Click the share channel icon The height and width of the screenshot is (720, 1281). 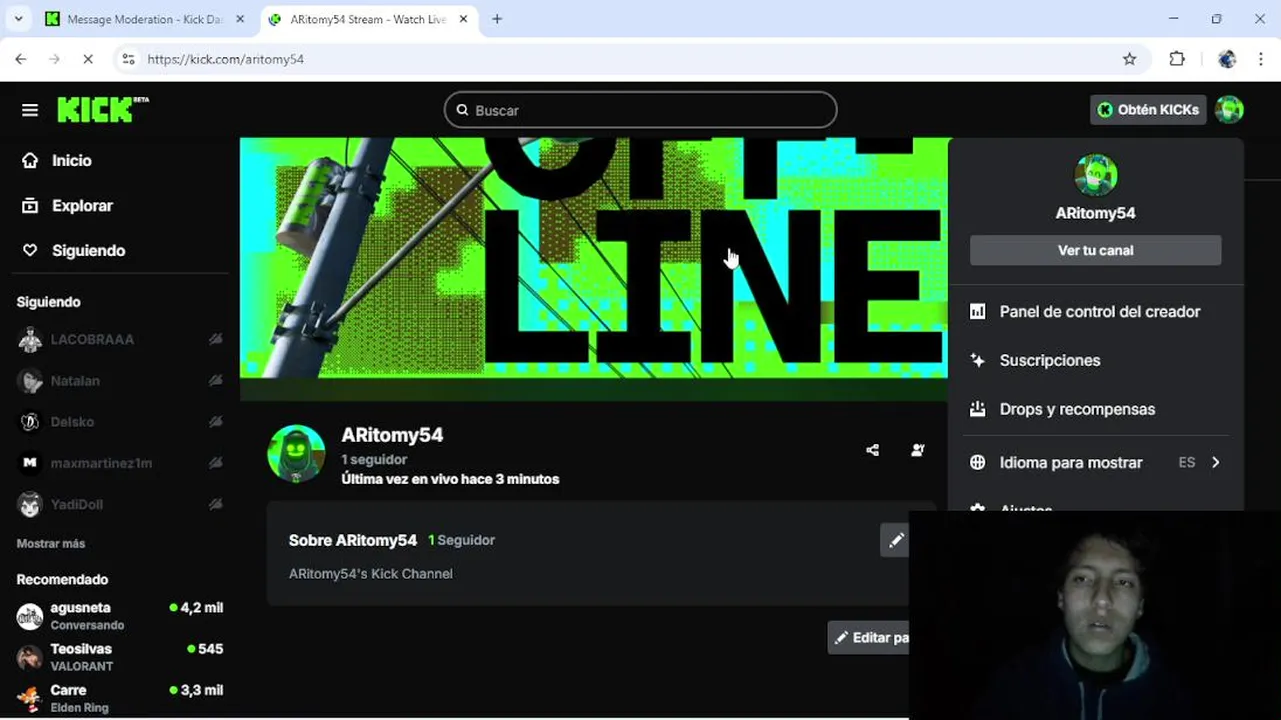tap(872, 450)
